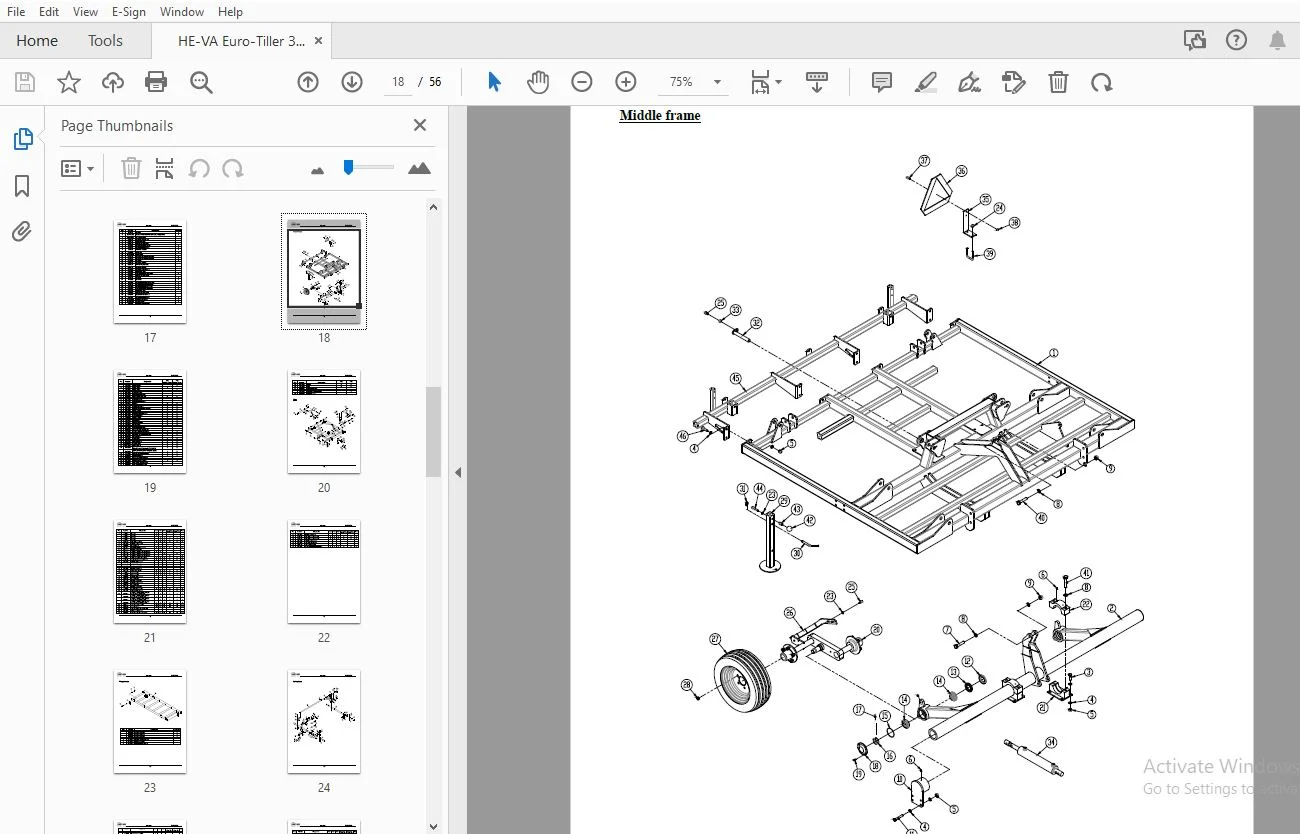Open the Page Thumbnails sidebar icon
The height and width of the screenshot is (834, 1300).
point(22,140)
